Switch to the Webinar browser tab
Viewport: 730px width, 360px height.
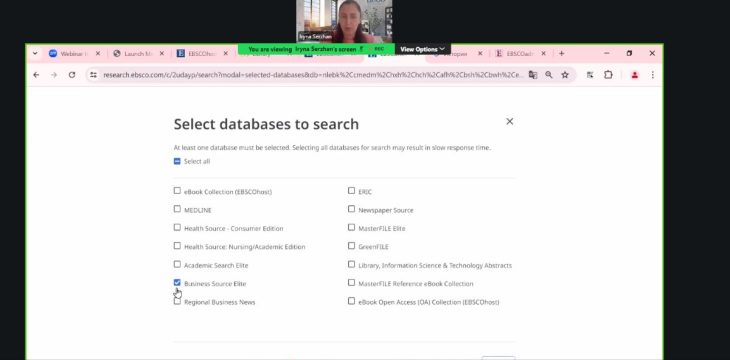click(74, 54)
